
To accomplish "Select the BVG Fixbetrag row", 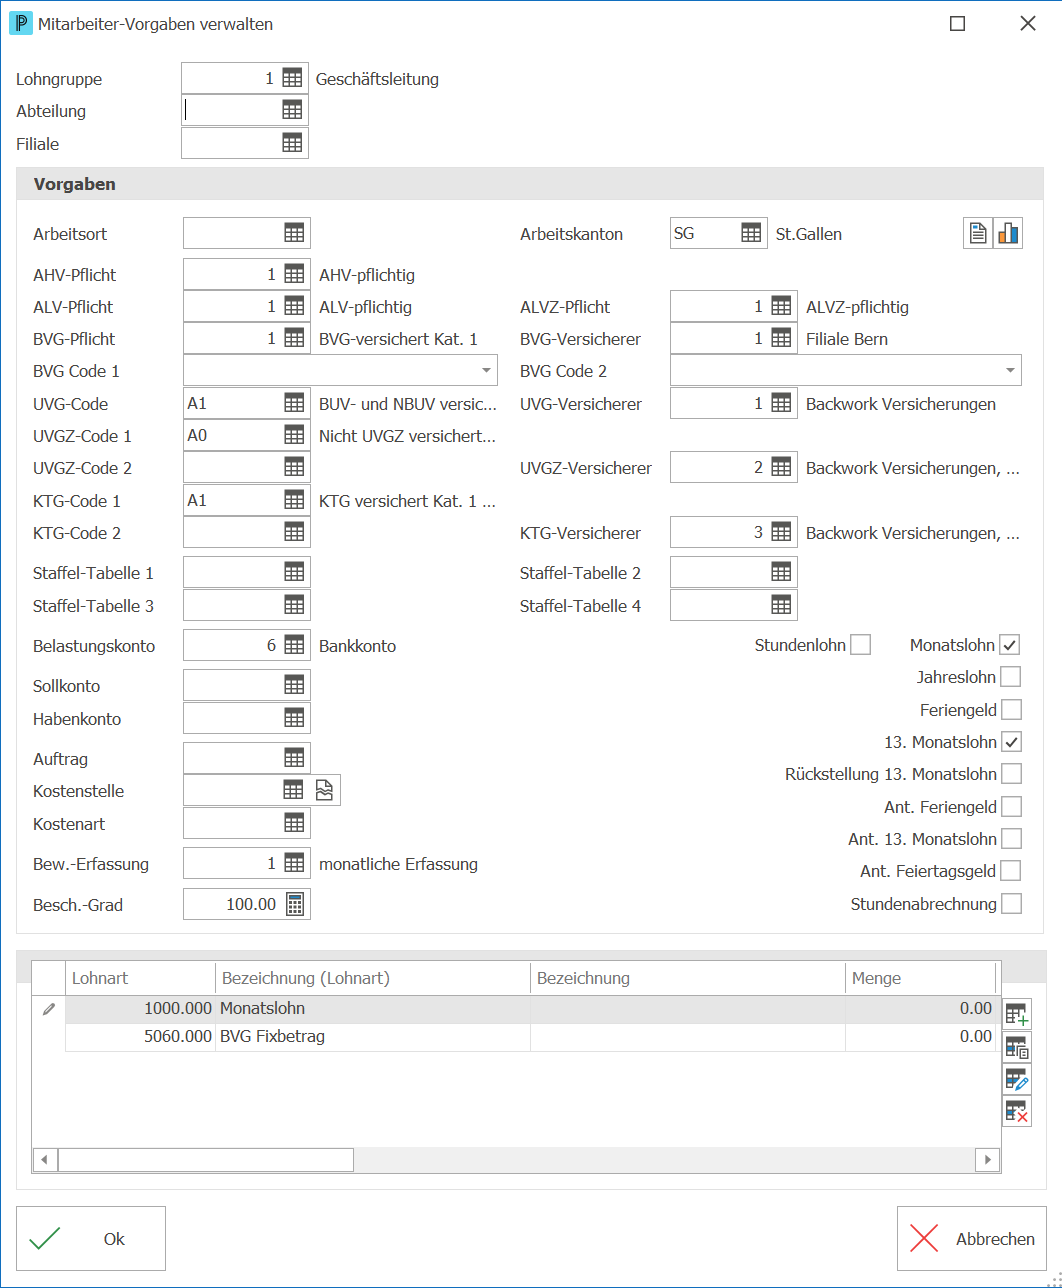I will (531, 1036).
